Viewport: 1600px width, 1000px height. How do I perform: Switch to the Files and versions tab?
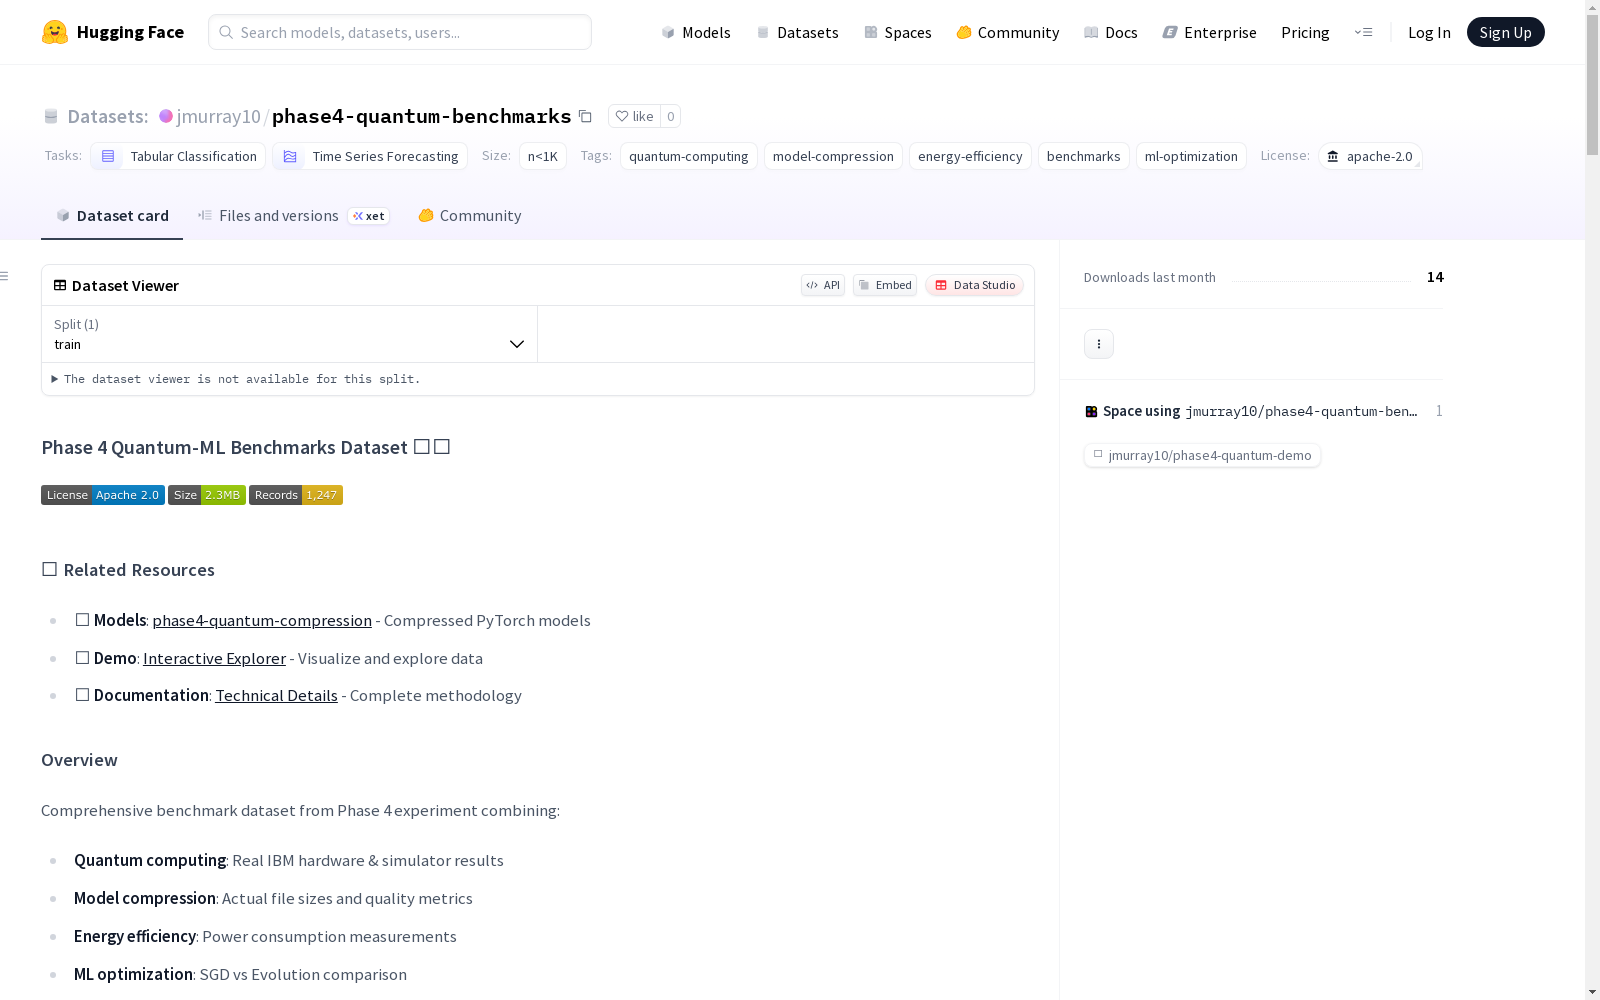tap(293, 216)
